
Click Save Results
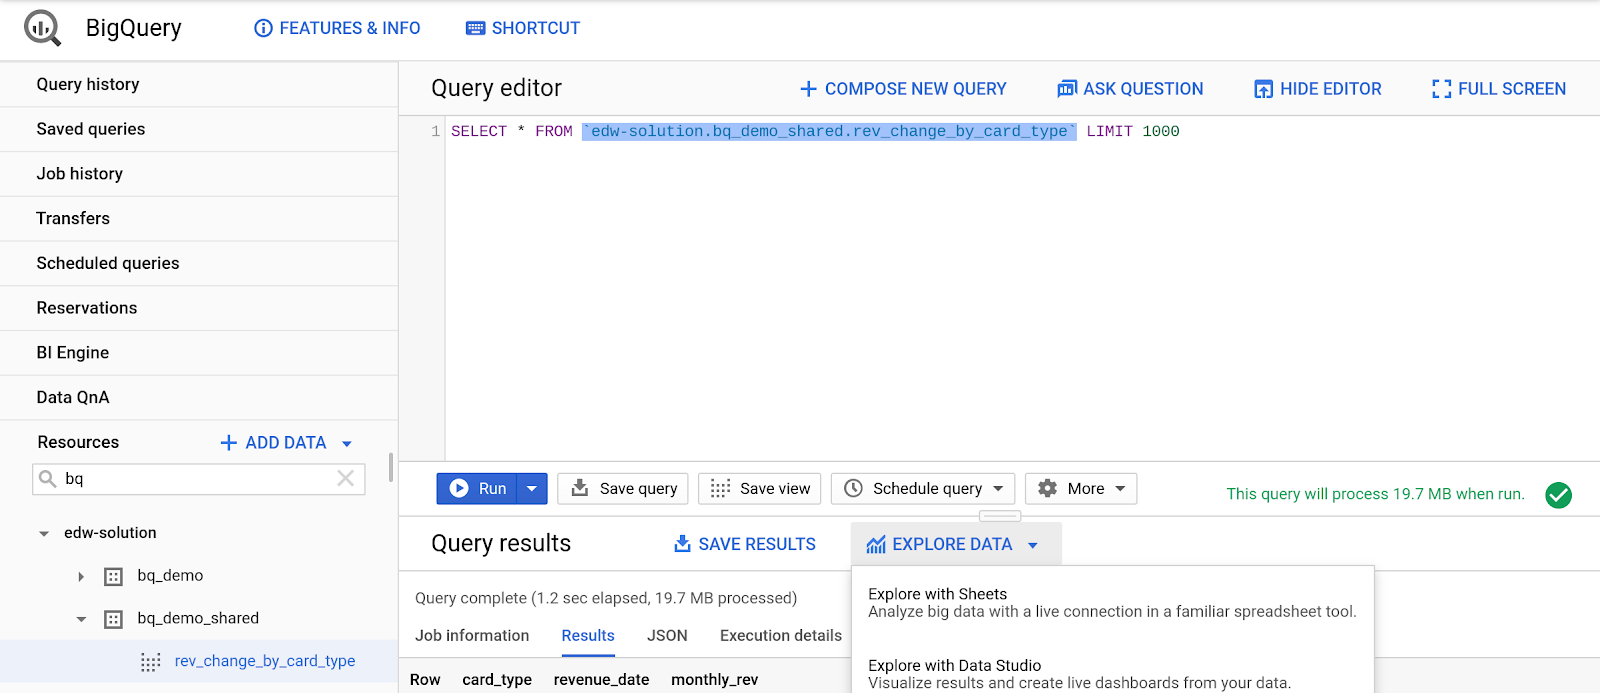[x=745, y=544]
